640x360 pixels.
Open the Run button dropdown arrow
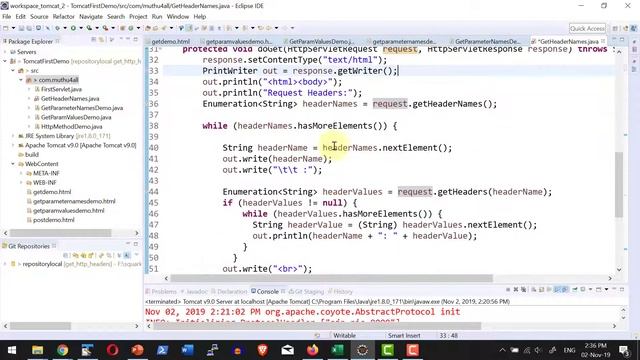81,28
